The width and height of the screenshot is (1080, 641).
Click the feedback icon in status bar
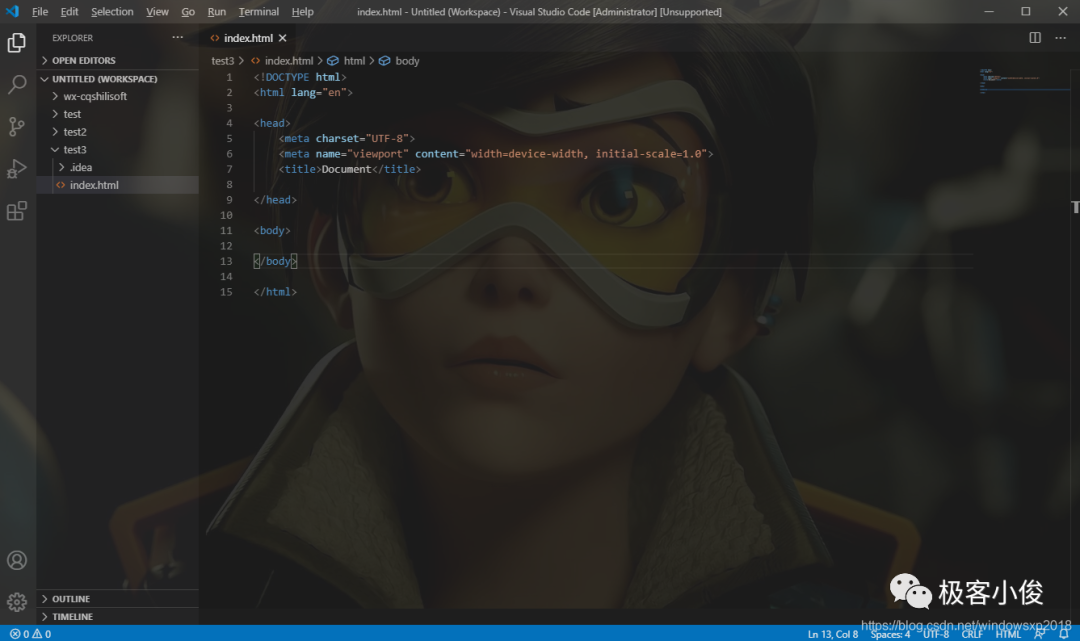tap(1040, 633)
